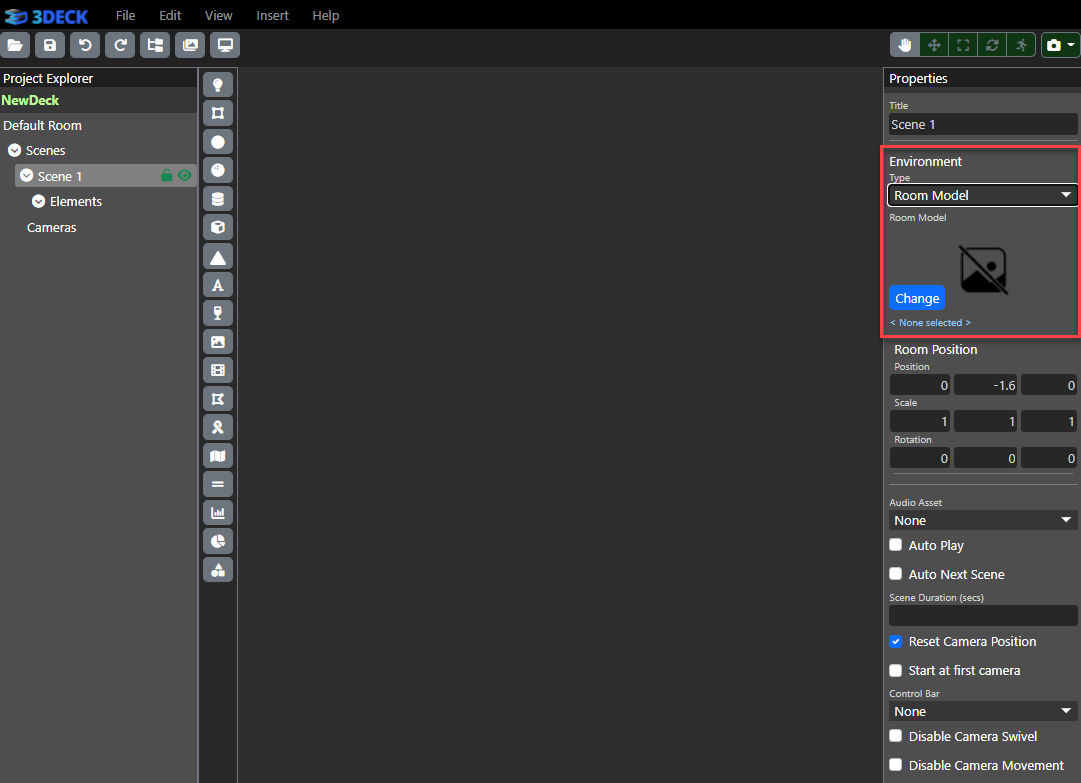Toggle Scene 1 visibility eye icon
The height and width of the screenshot is (783, 1081).
184,175
